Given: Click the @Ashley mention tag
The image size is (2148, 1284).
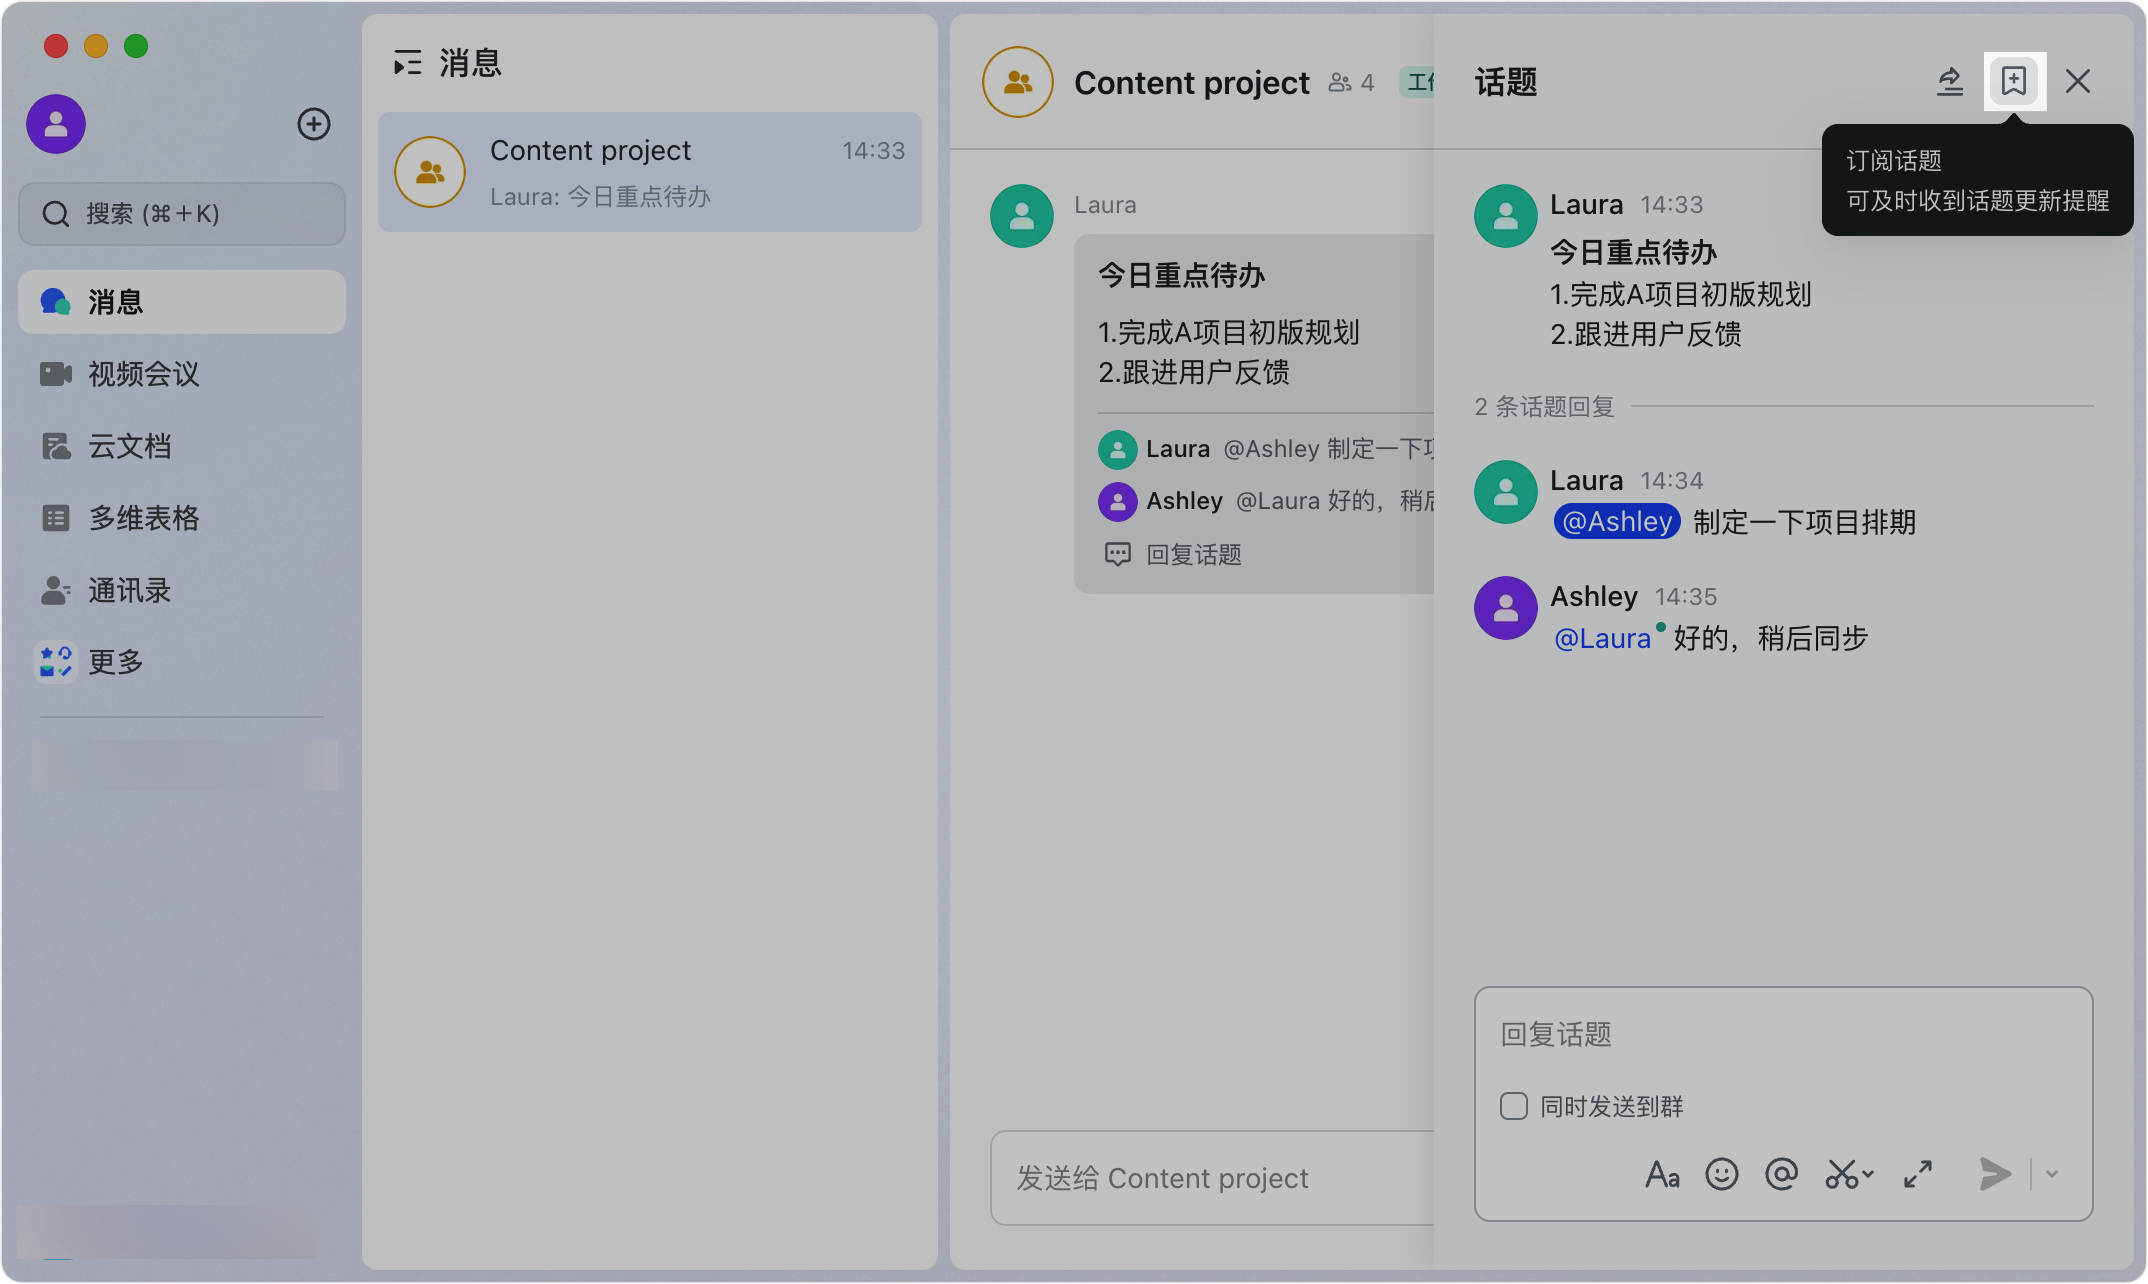Looking at the screenshot, I should coord(1617,522).
